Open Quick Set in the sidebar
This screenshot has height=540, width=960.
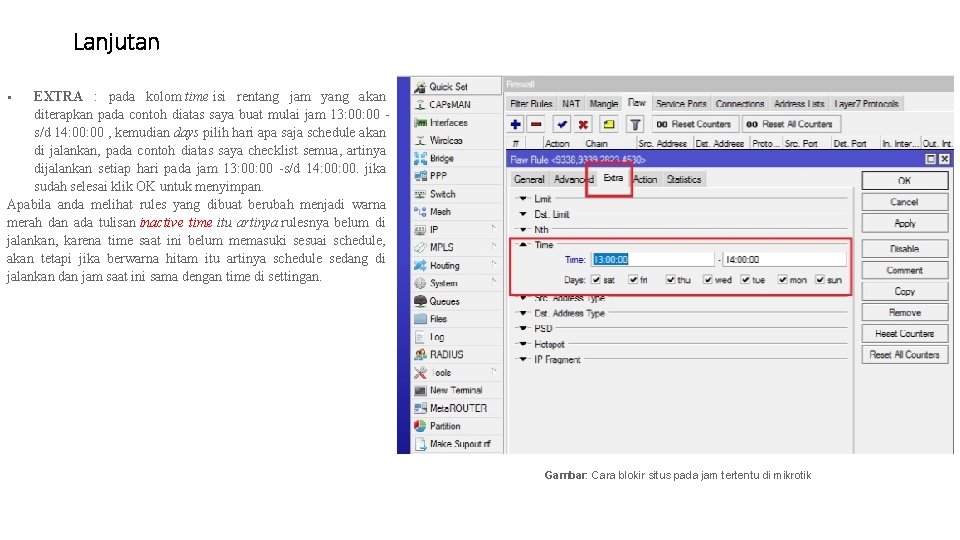[x=456, y=86]
